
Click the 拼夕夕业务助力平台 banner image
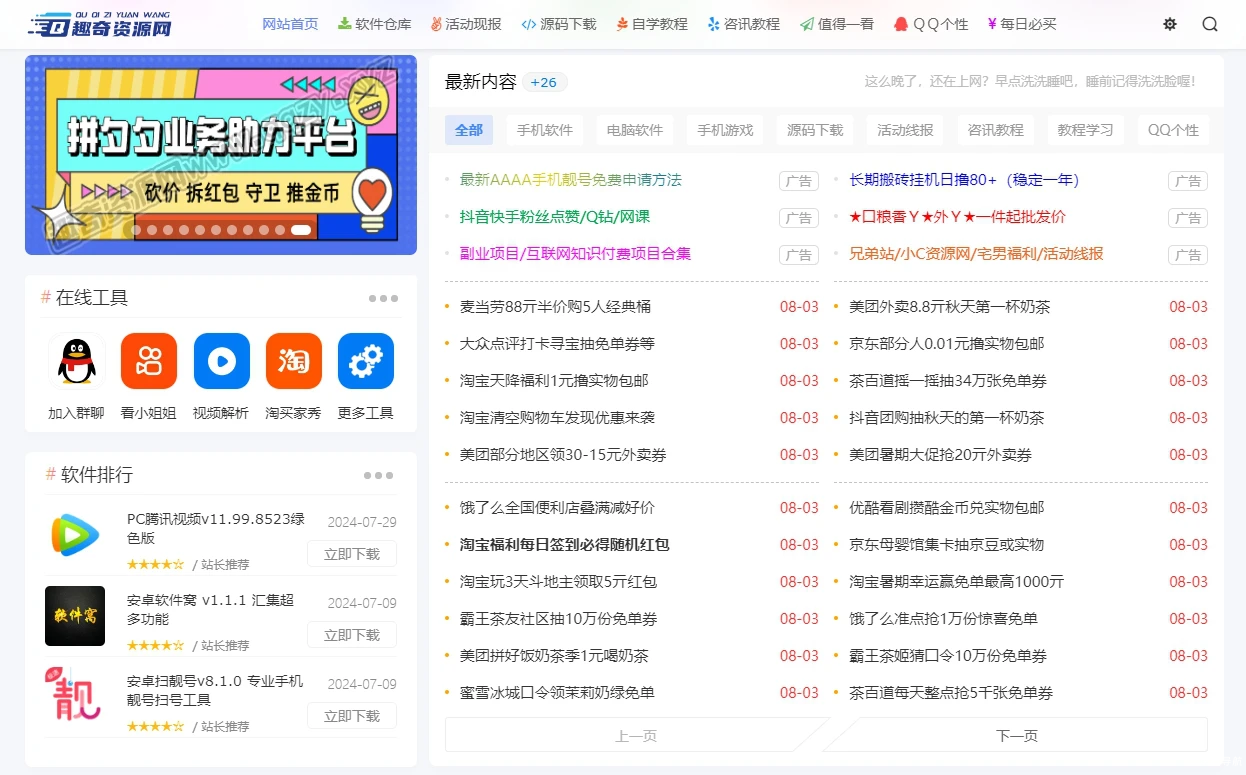pos(221,155)
